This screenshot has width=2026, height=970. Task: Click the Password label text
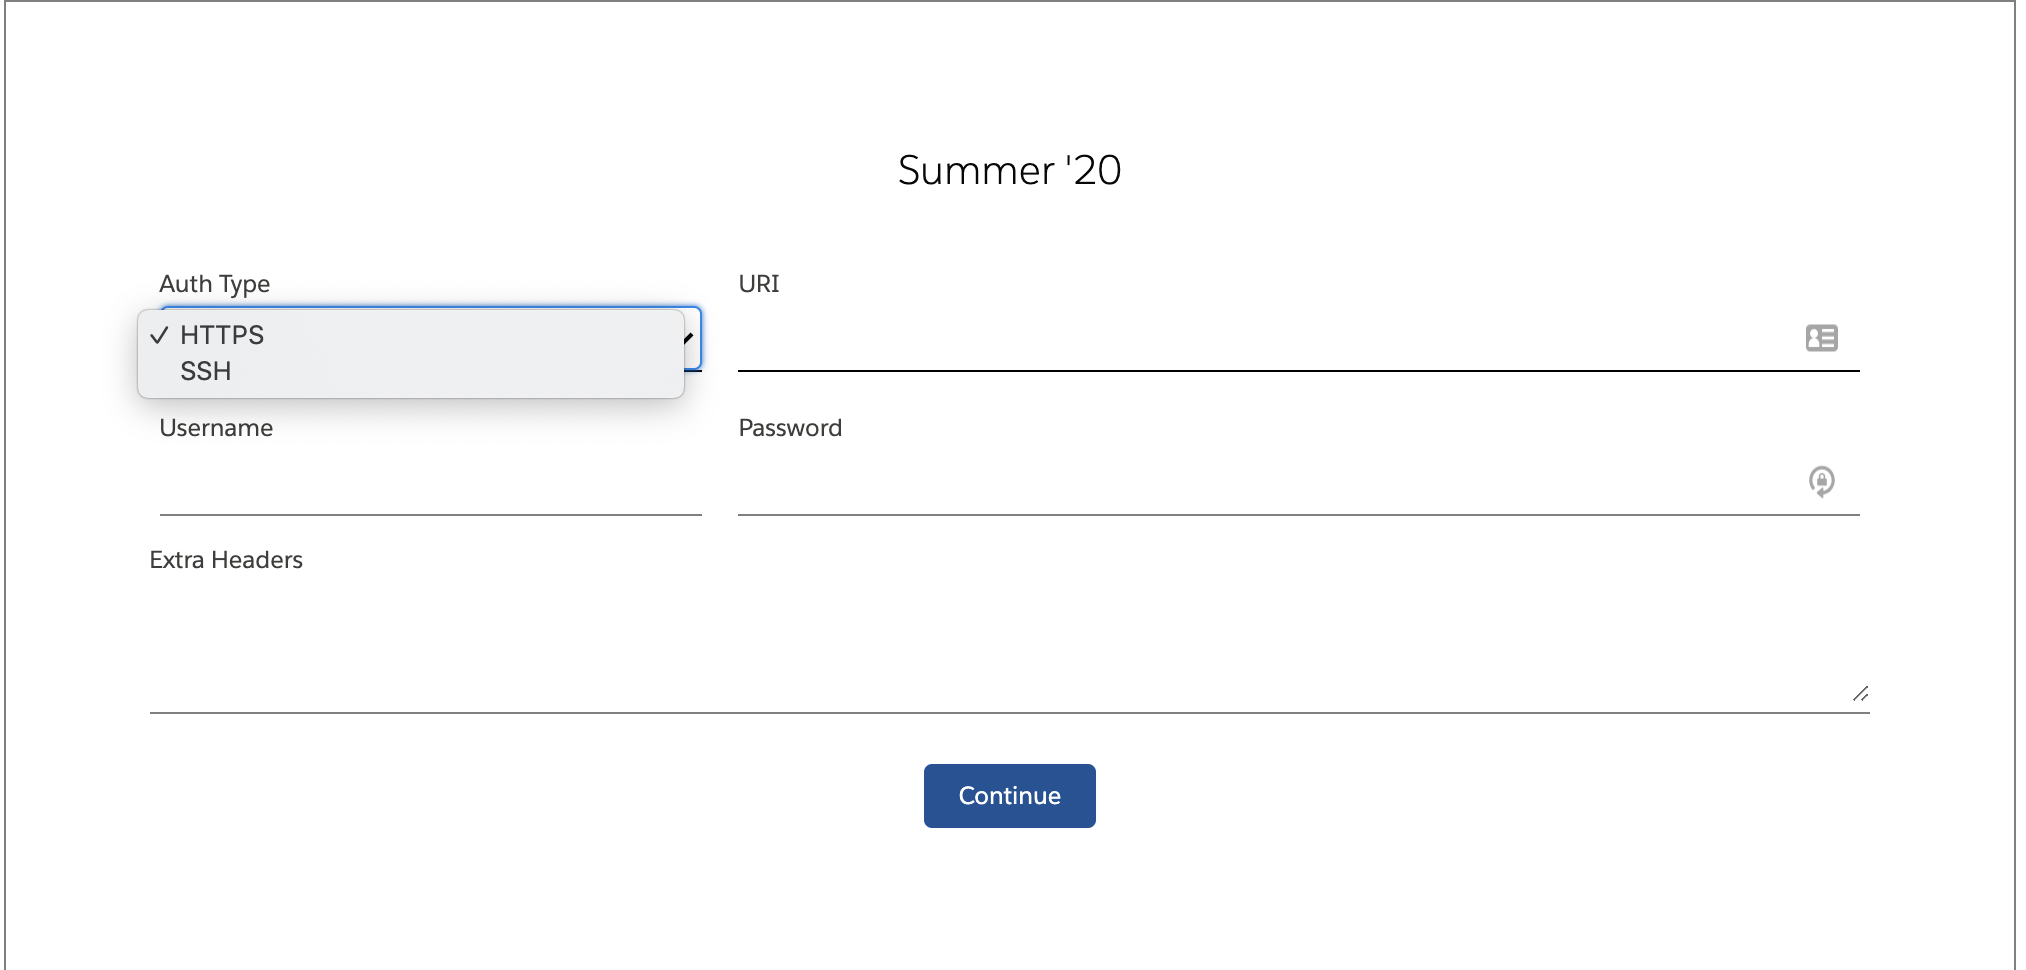click(790, 428)
